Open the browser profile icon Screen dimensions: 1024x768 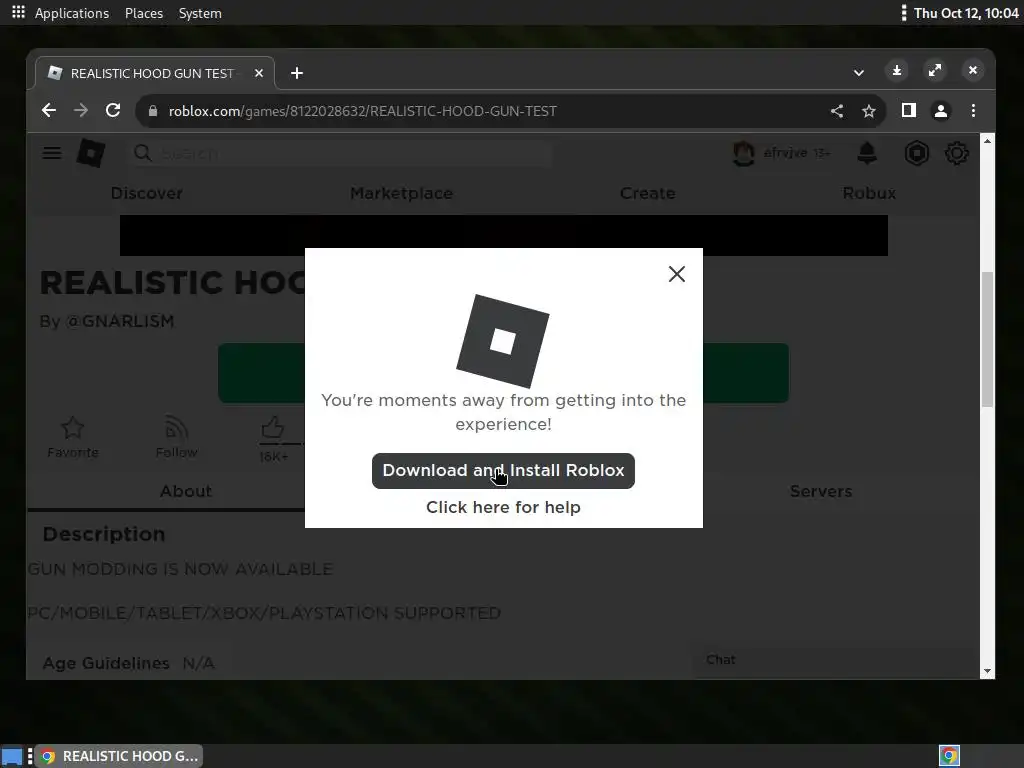940,111
